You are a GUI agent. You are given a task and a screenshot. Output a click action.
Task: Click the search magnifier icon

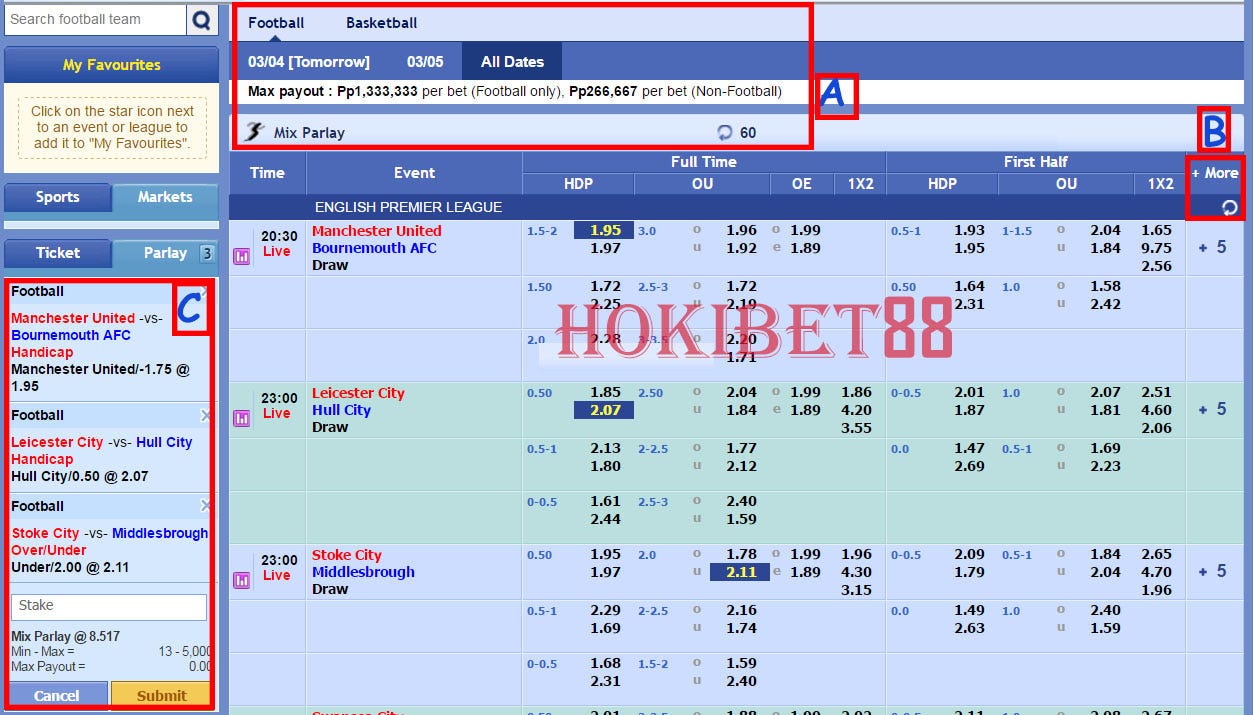tap(202, 19)
